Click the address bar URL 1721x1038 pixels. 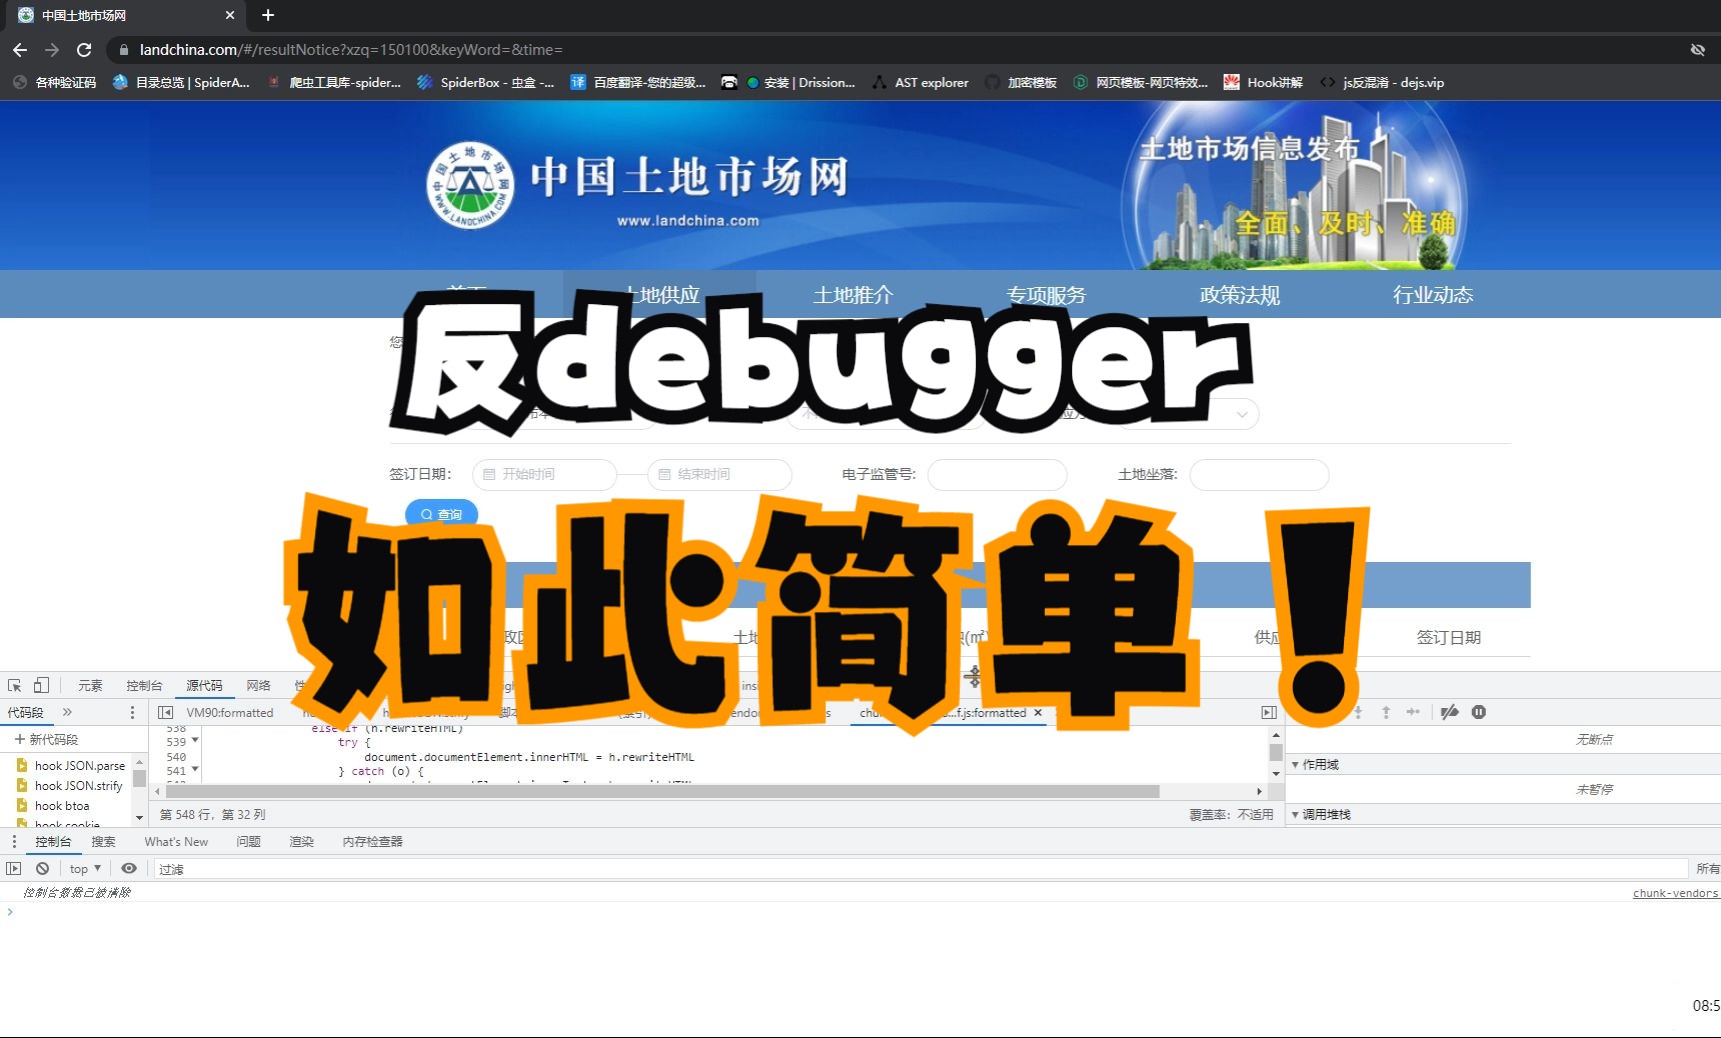pyautogui.click(x=351, y=49)
